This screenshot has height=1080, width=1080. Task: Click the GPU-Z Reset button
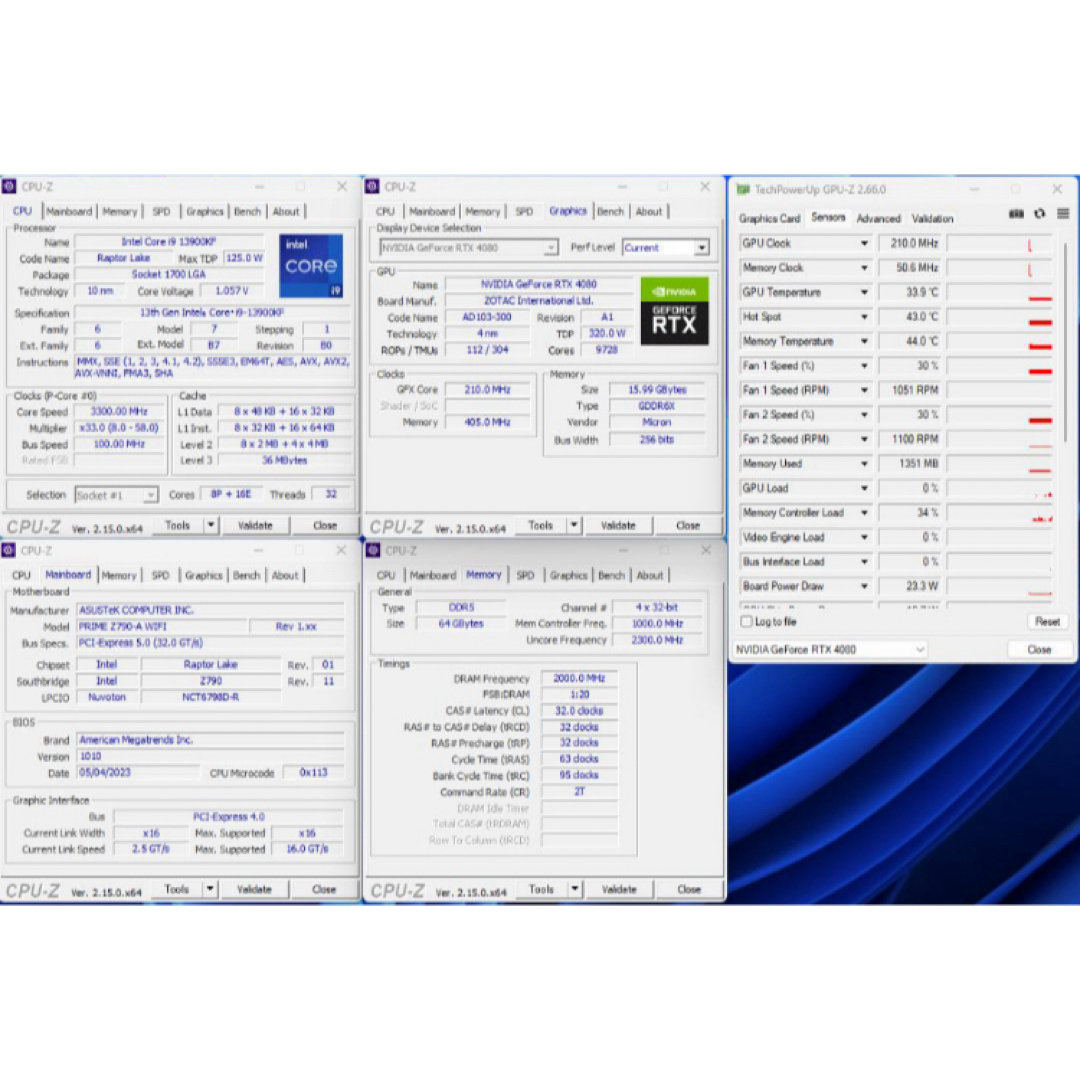pos(1047,622)
